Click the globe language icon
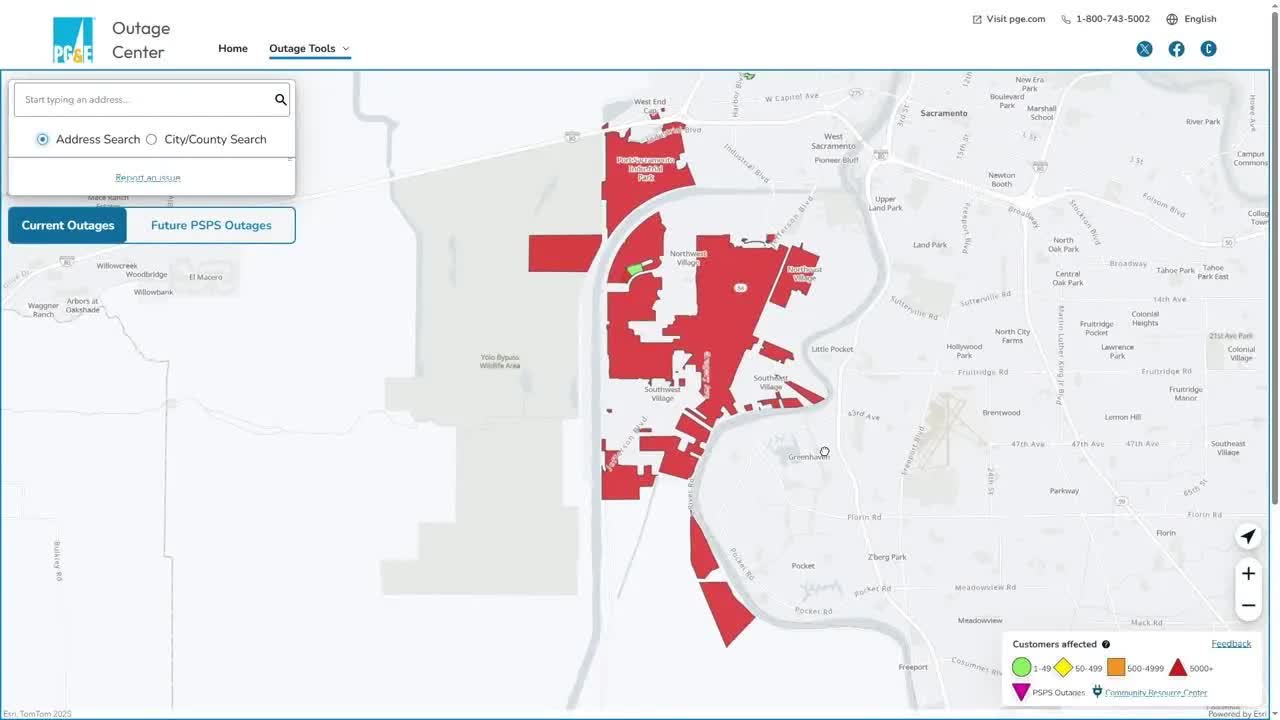This screenshot has height=720, width=1280. tap(1172, 19)
